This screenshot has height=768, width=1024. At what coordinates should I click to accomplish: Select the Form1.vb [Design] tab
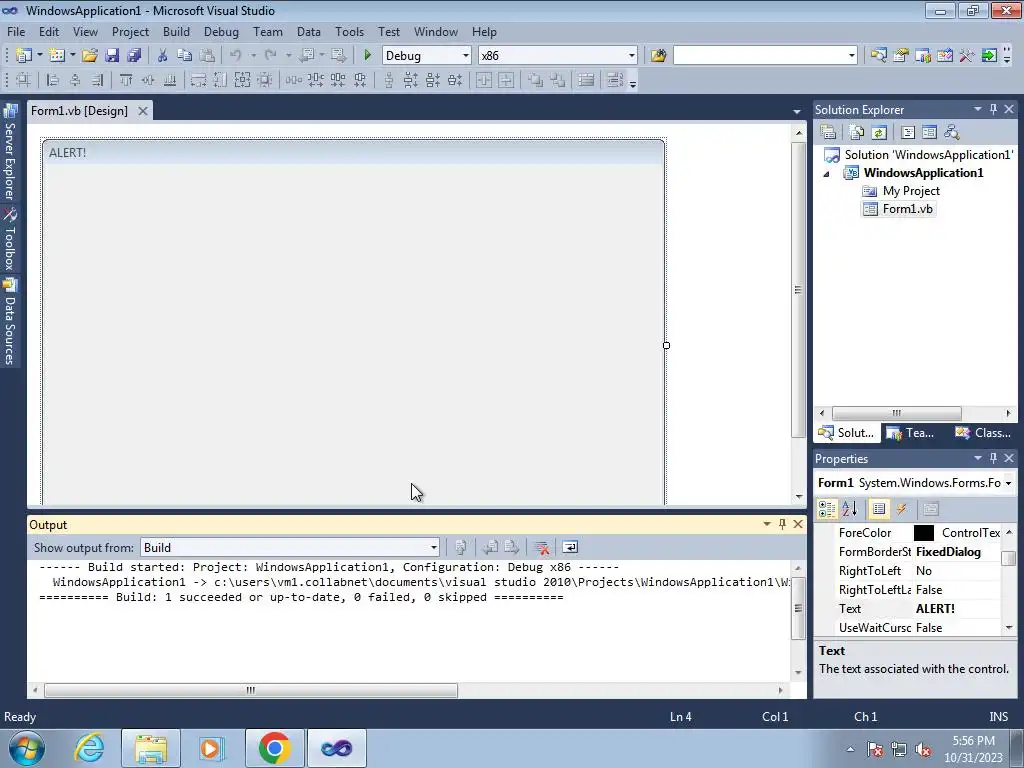(x=80, y=111)
